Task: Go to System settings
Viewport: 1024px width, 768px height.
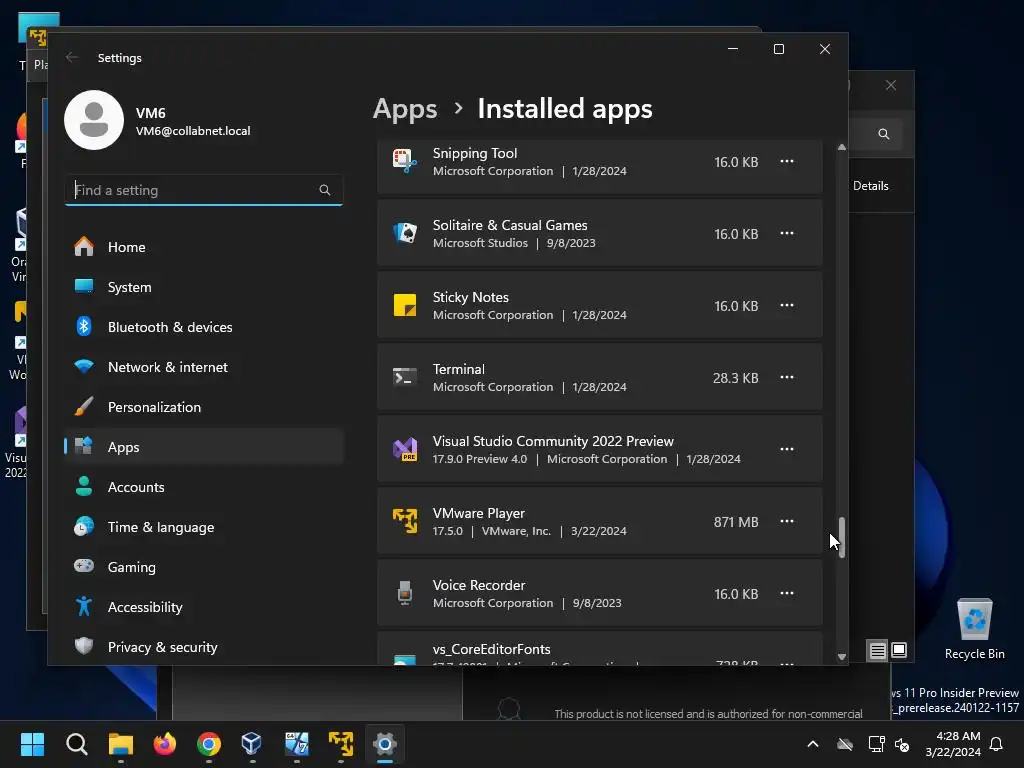Action: 204,287
